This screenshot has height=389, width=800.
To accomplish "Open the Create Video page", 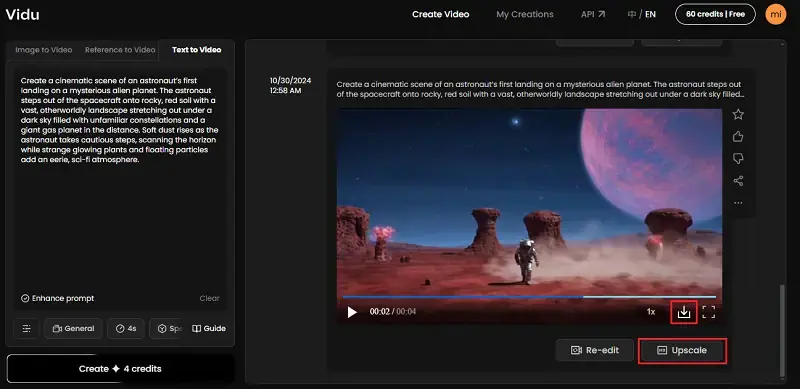I will point(440,14).
